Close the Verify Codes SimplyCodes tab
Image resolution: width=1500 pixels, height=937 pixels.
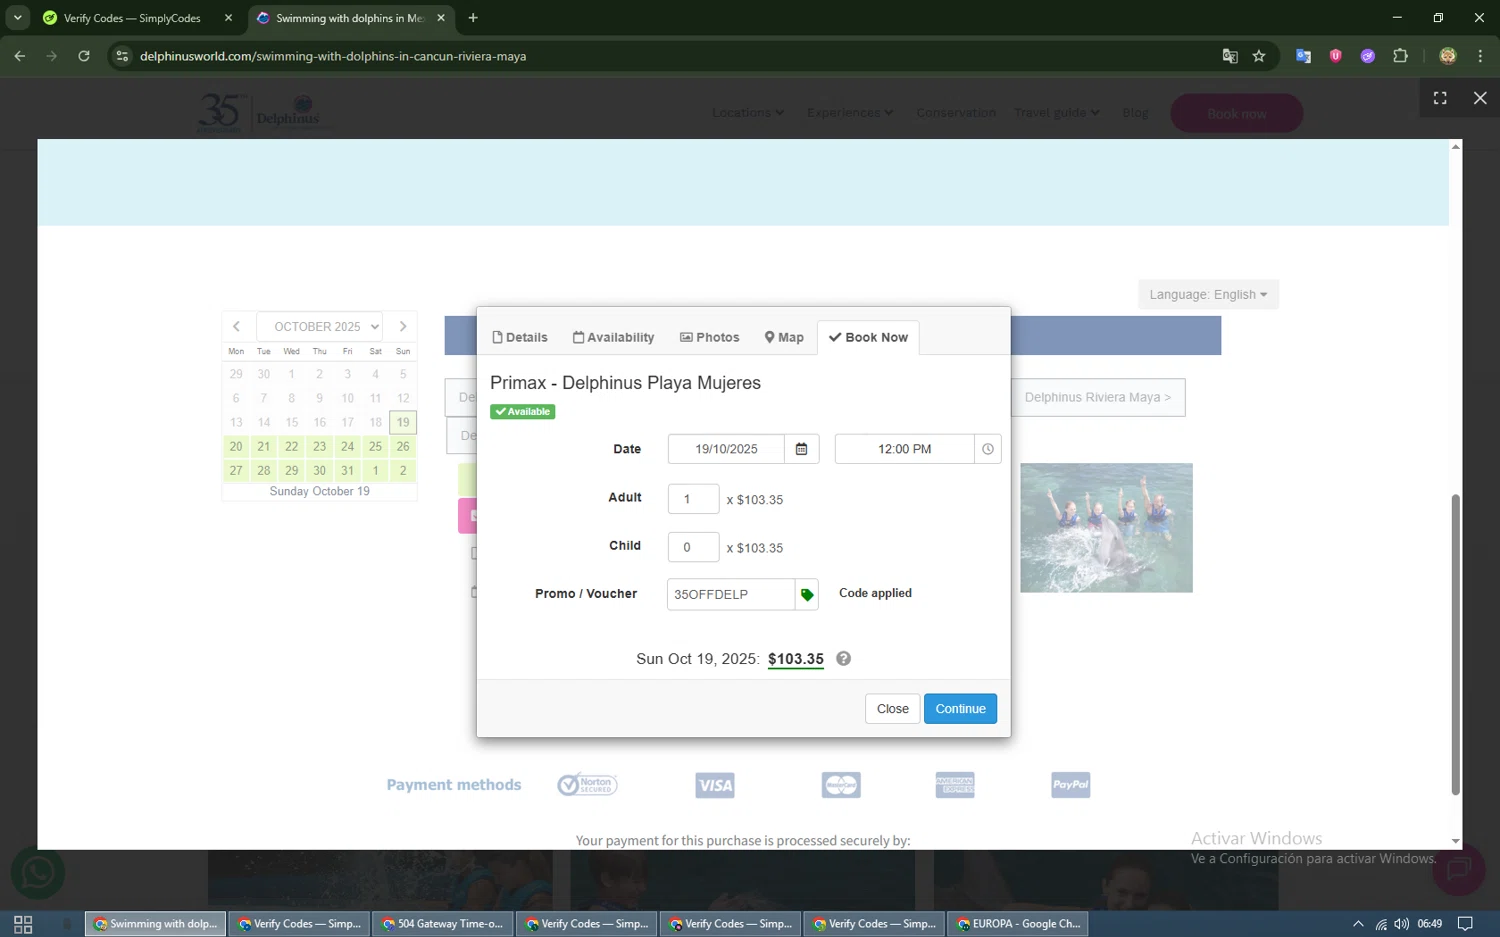point(228,18)
